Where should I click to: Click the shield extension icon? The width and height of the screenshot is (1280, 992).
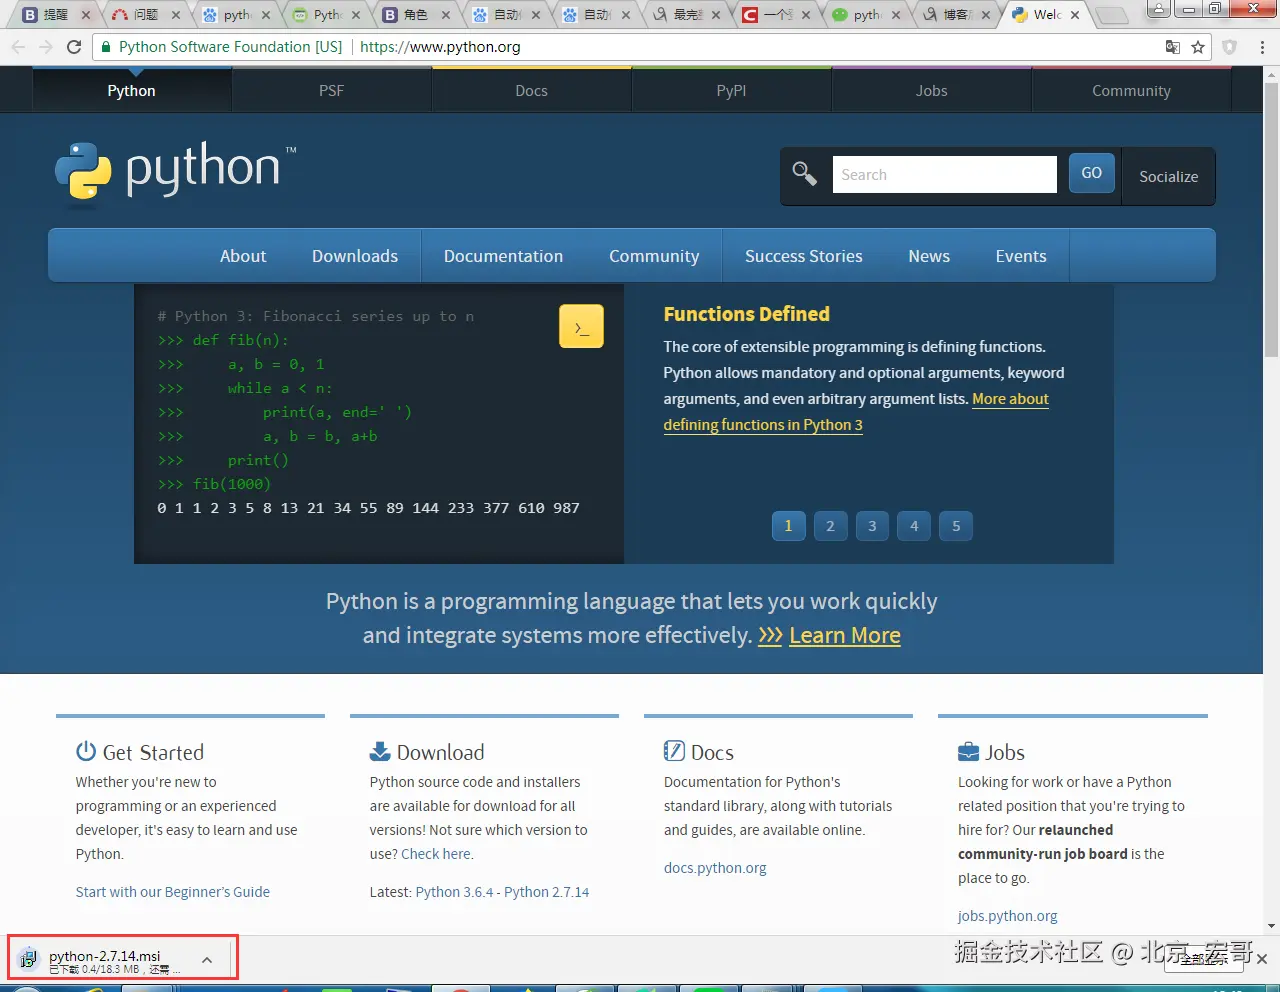(1230, 47)
